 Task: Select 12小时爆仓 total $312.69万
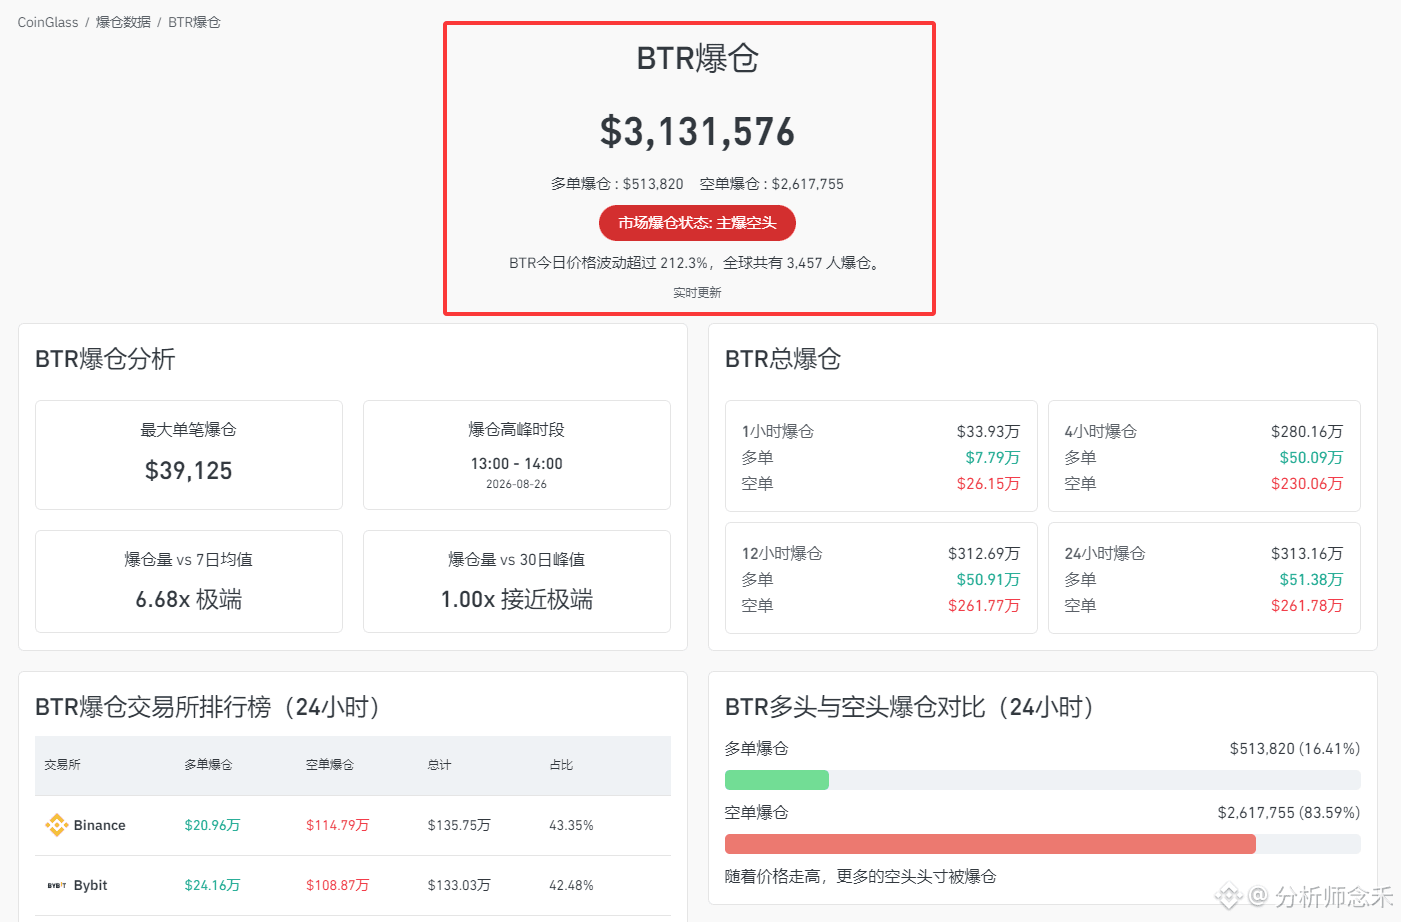pos(984,554)
